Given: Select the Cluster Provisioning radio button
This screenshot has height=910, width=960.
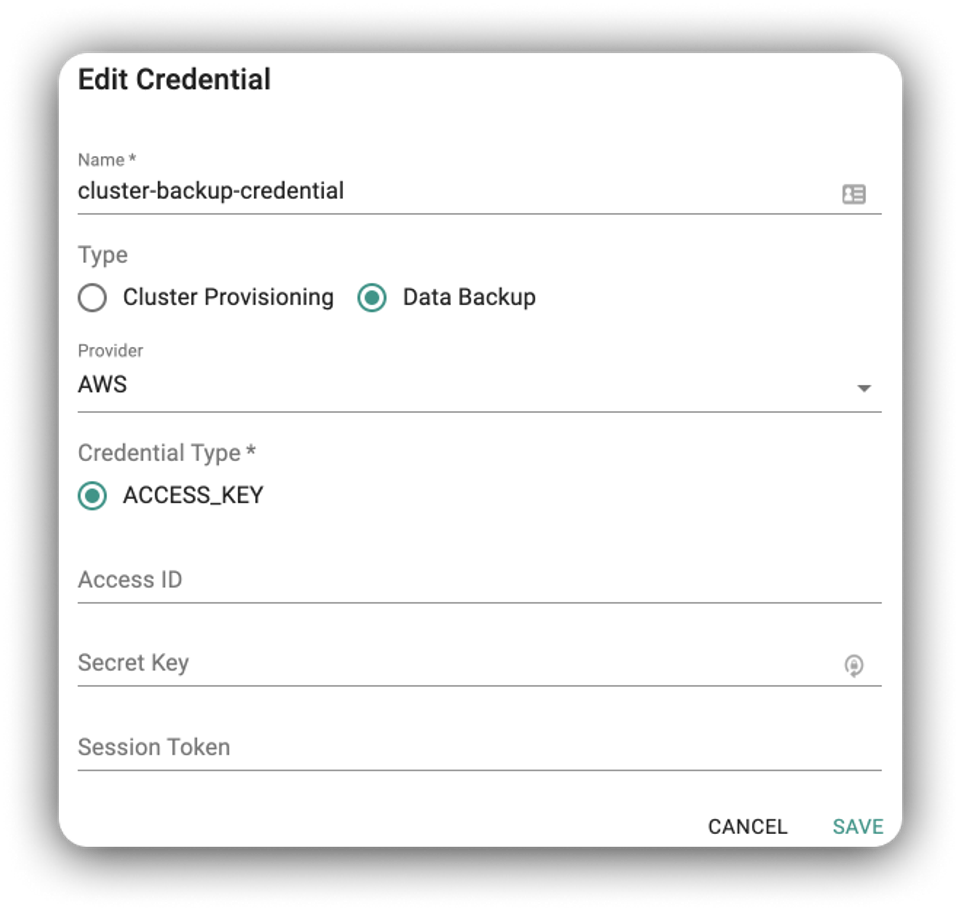Looking at the screenshot, I should 92,298.
